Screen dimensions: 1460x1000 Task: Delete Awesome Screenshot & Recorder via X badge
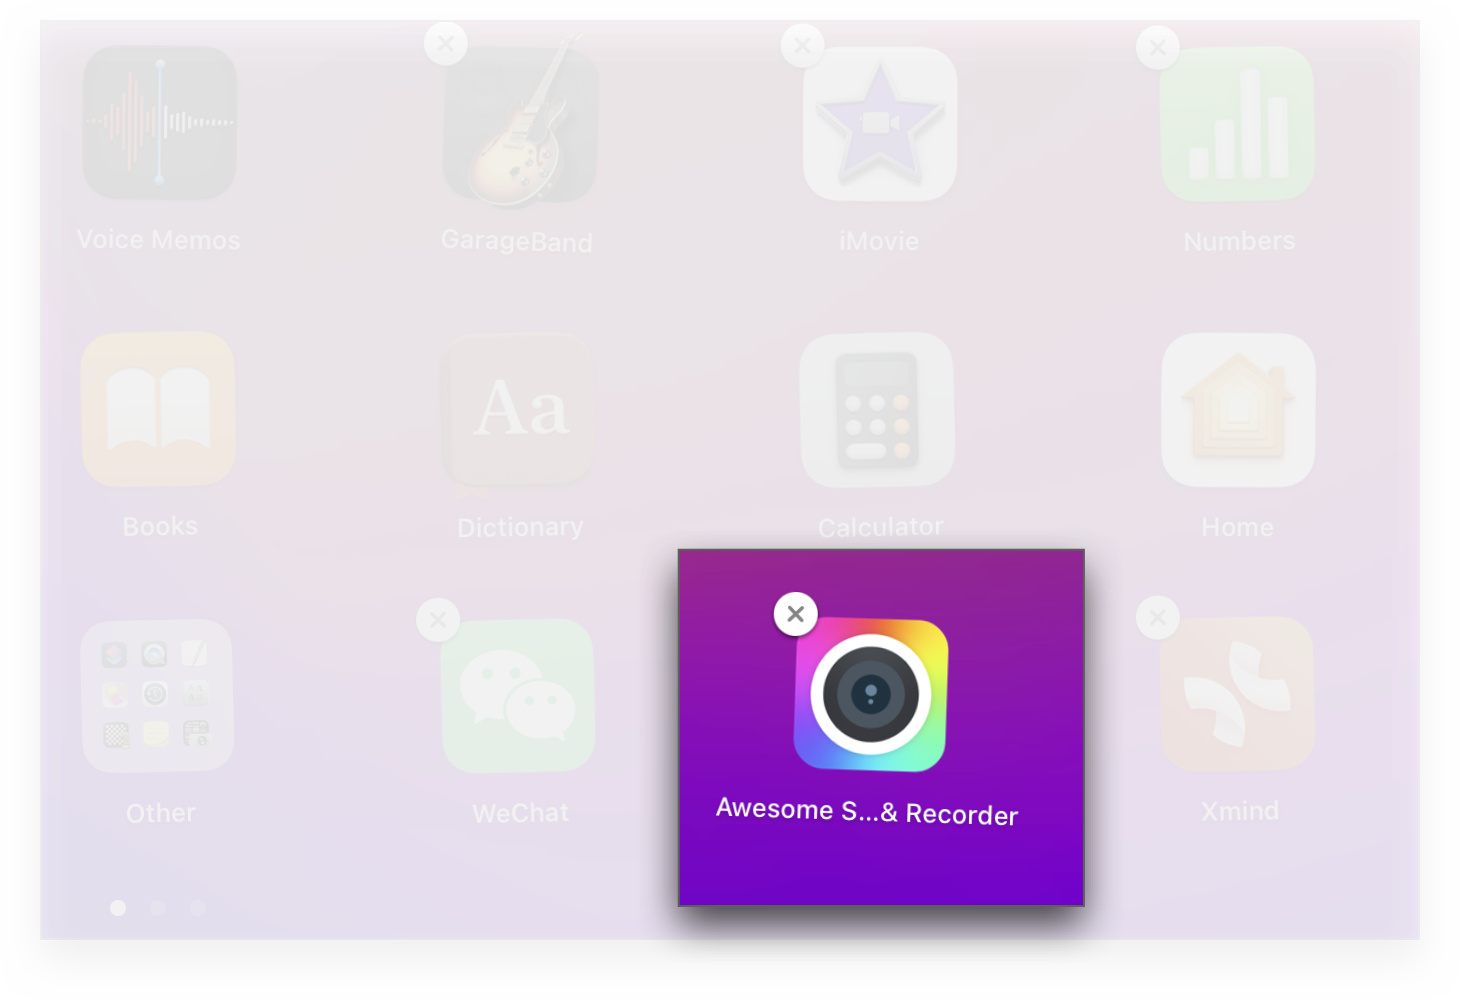pyautogui.click(x=796, y=614)
